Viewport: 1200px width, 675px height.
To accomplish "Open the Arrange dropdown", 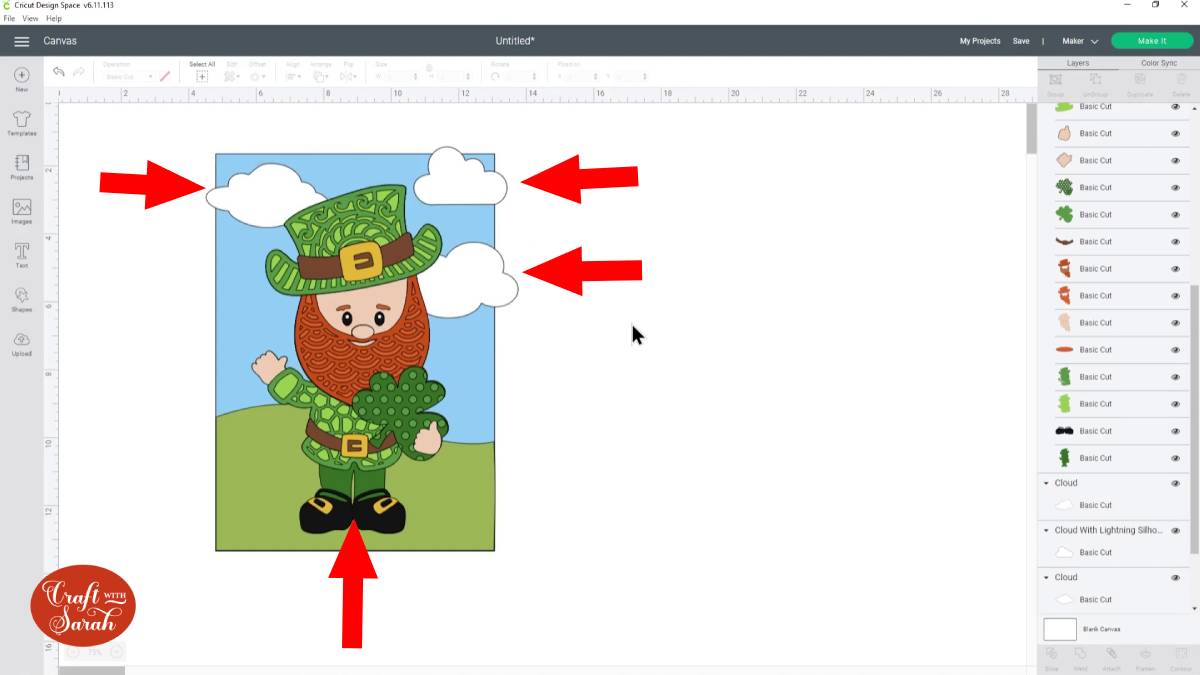I will (321, 76).
